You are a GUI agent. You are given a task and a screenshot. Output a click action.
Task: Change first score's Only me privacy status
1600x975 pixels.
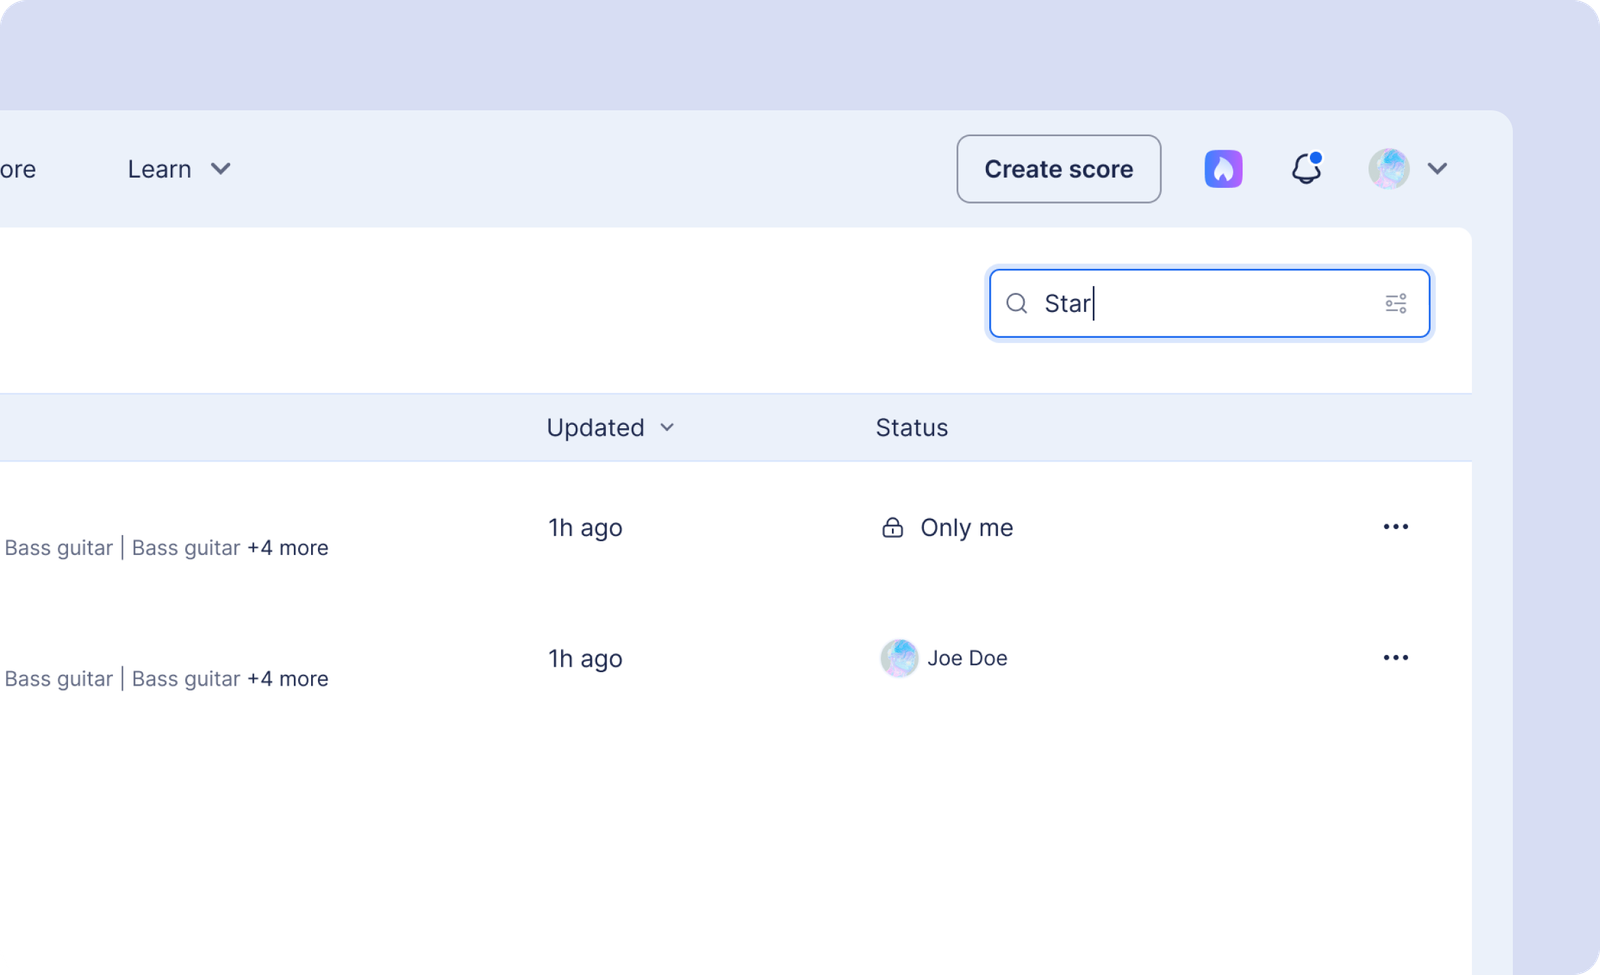[947, 527]
